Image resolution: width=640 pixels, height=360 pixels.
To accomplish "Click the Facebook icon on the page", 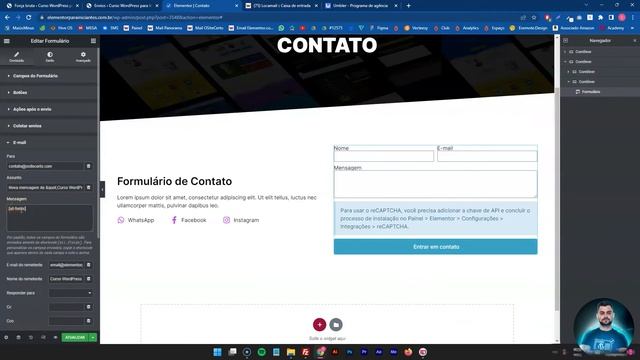I will [174, 220].
